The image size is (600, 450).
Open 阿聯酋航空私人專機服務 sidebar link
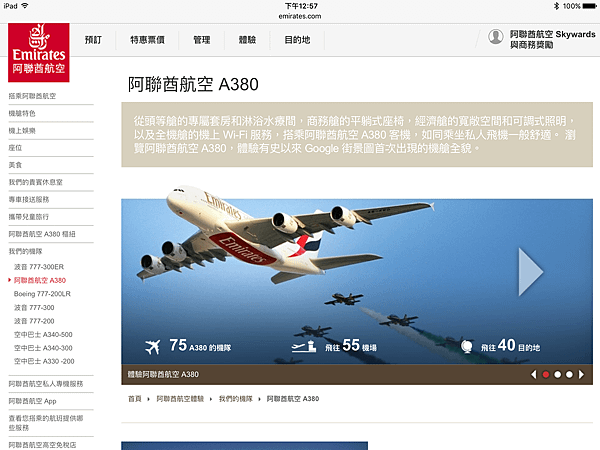(x=46, y=384)
